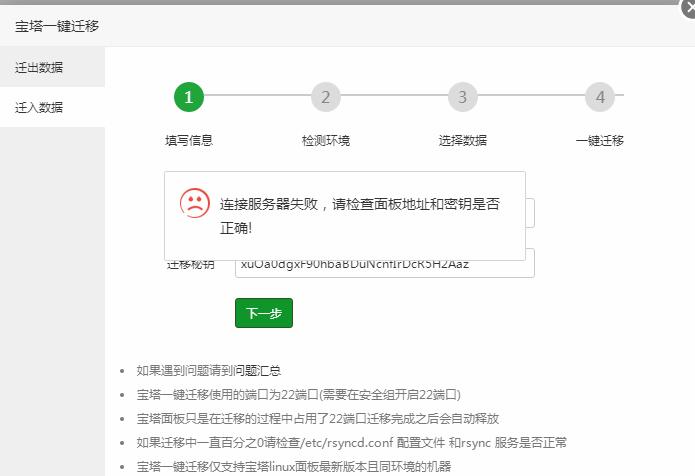The image size is (695, 476).
Task: Click the panel address input field edge
Action: tap(530, 213)
